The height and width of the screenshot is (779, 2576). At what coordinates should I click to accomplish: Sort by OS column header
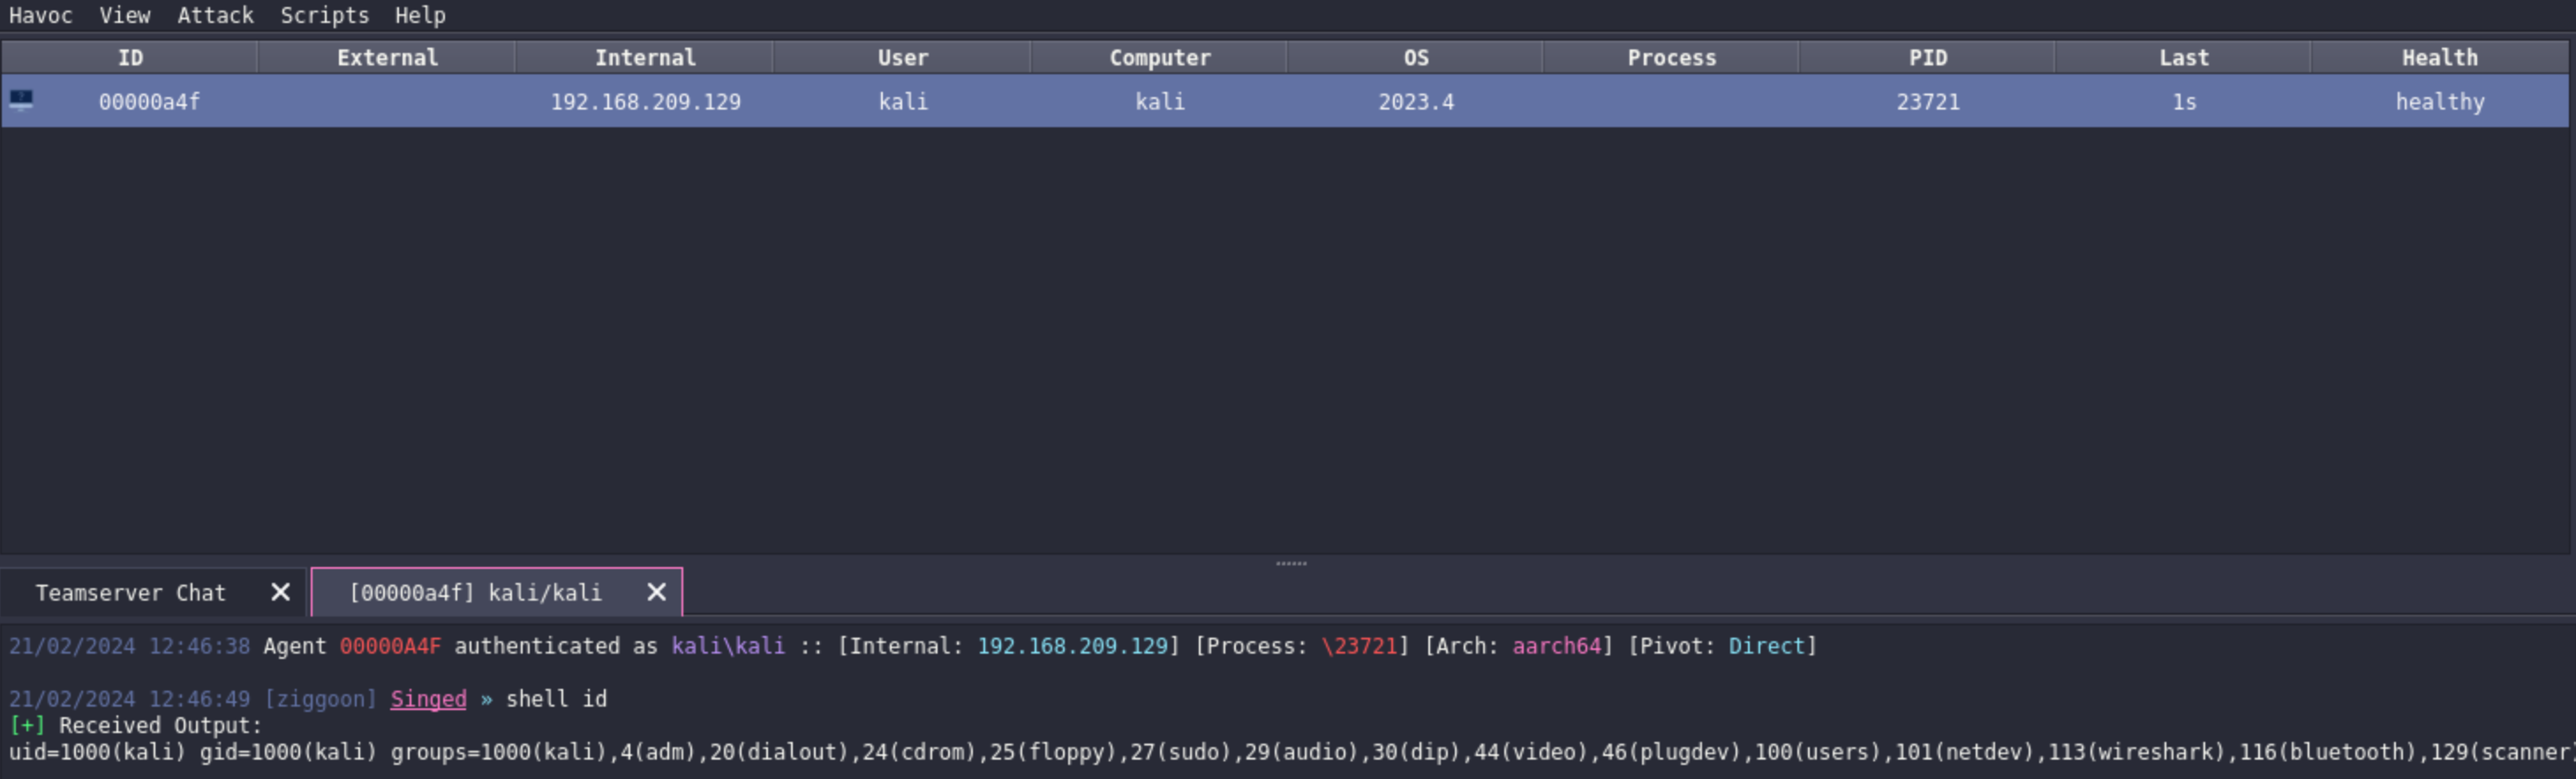(1416, 58)
